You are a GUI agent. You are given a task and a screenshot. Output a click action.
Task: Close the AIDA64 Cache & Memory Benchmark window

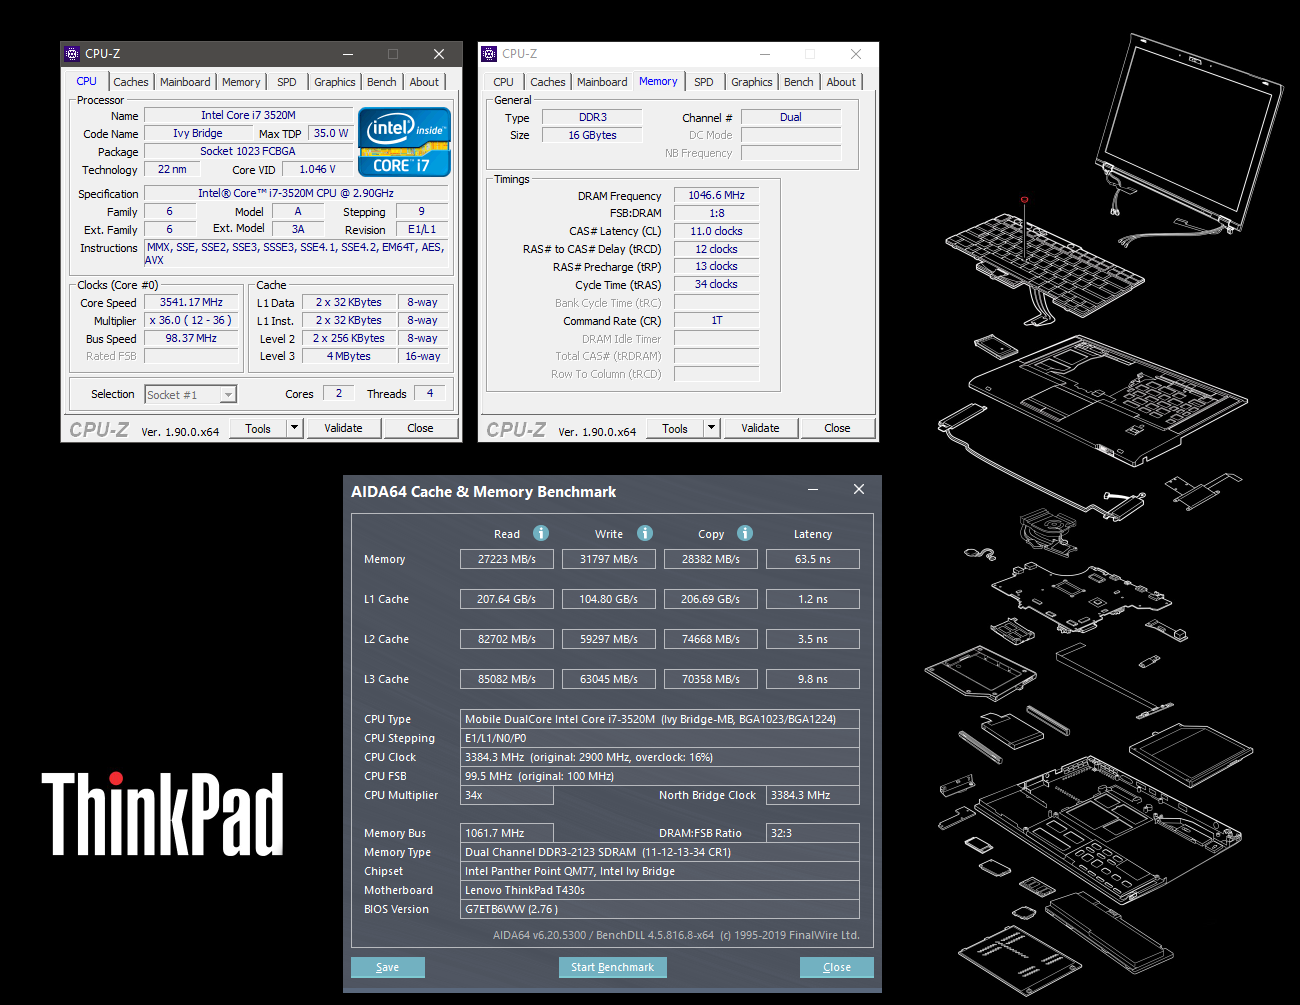click(x=859, y=489)
